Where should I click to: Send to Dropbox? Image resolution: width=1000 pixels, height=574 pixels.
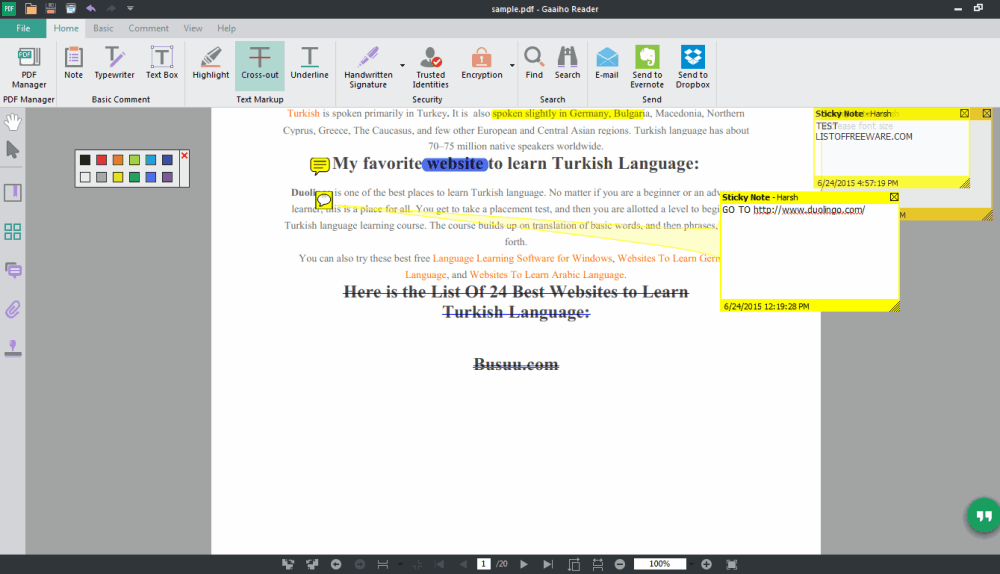693,67
